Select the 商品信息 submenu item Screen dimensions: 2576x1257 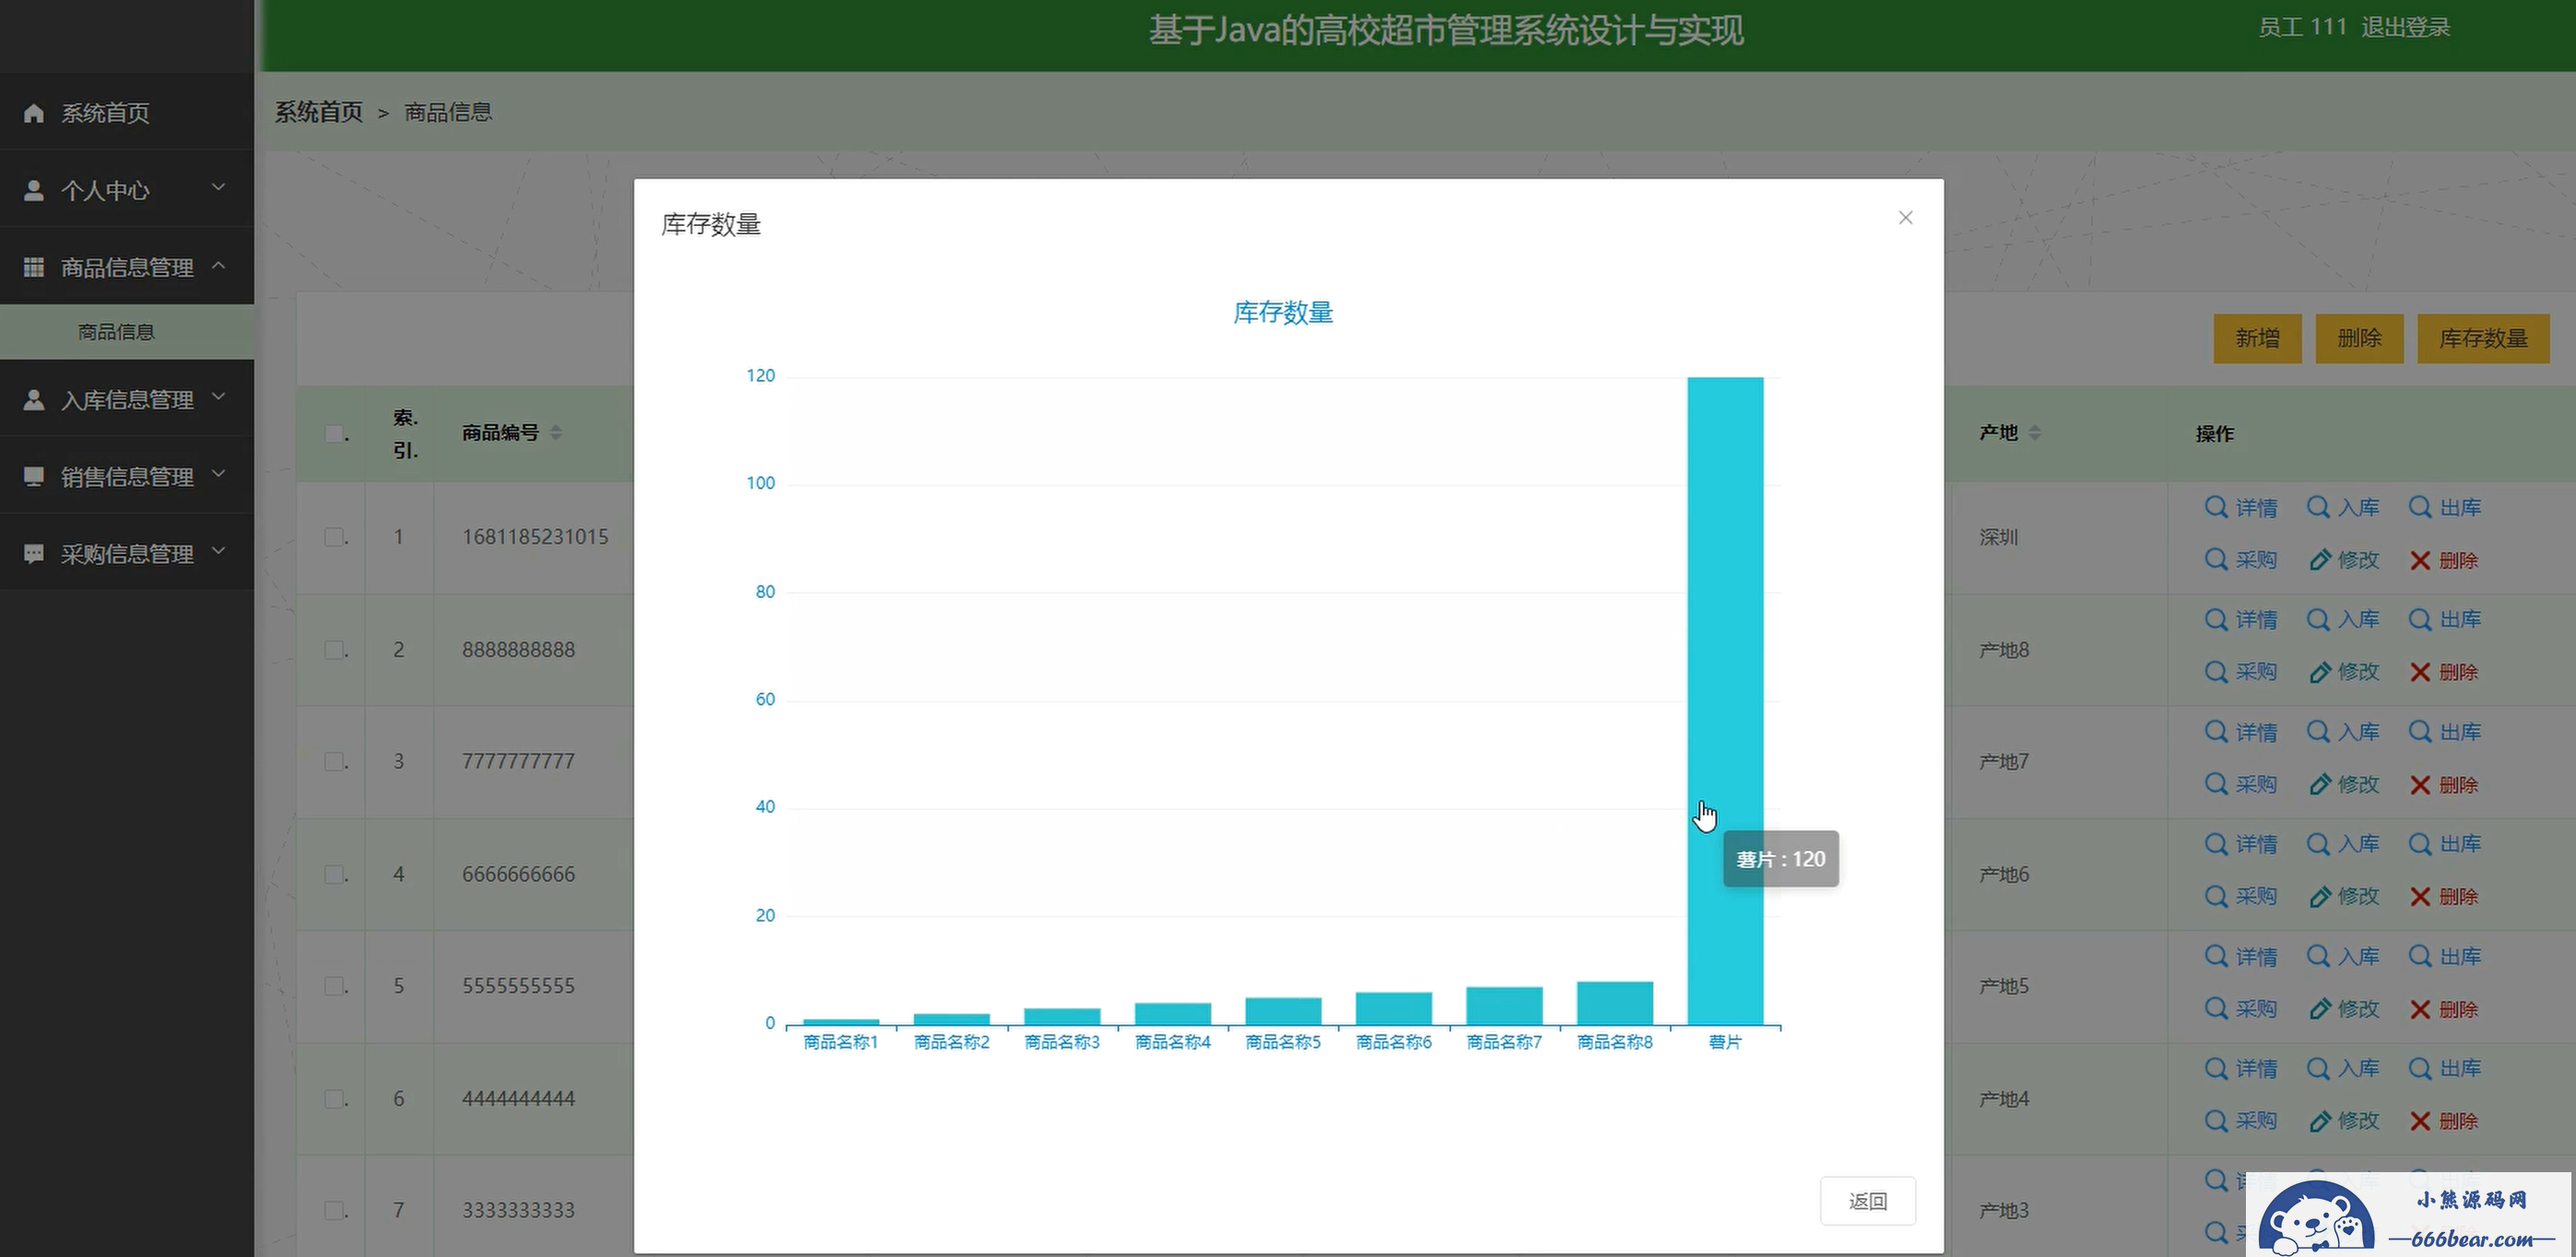coord(127,332)
